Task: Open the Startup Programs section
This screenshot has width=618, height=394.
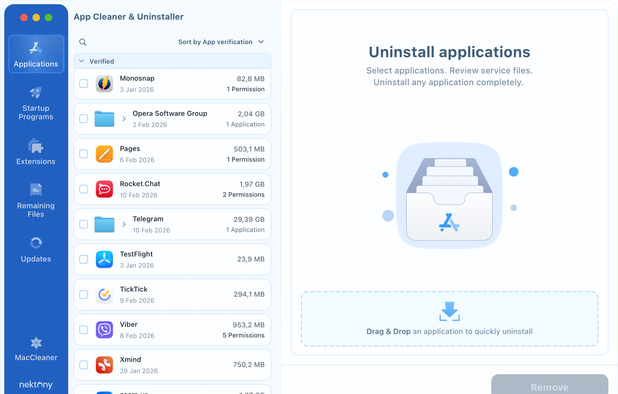Action: click(36, 104)
